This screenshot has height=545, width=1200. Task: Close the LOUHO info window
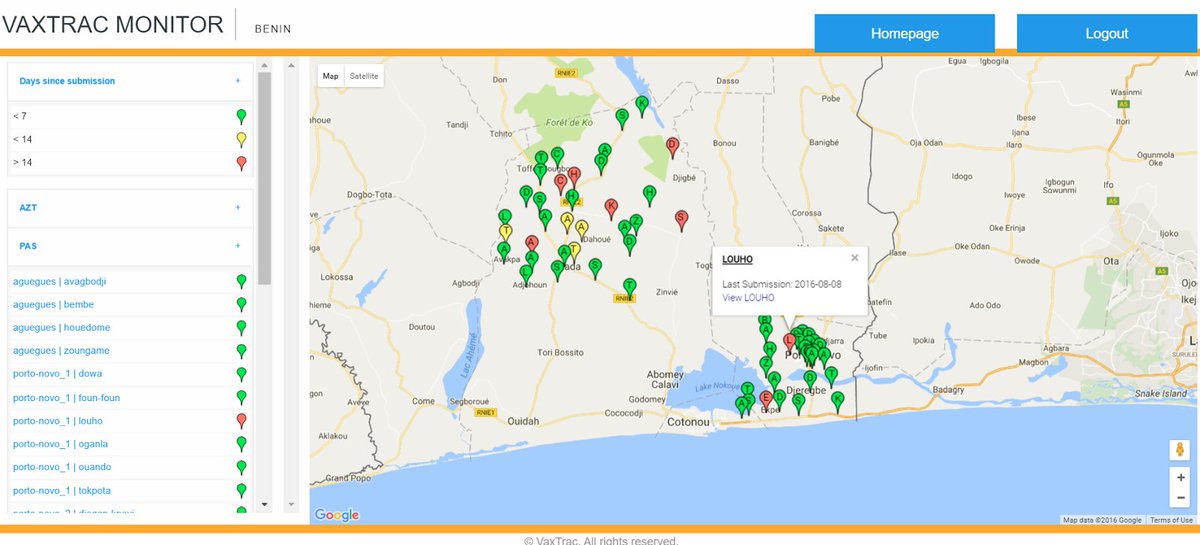pyautogui.click(x=855, y=257)
